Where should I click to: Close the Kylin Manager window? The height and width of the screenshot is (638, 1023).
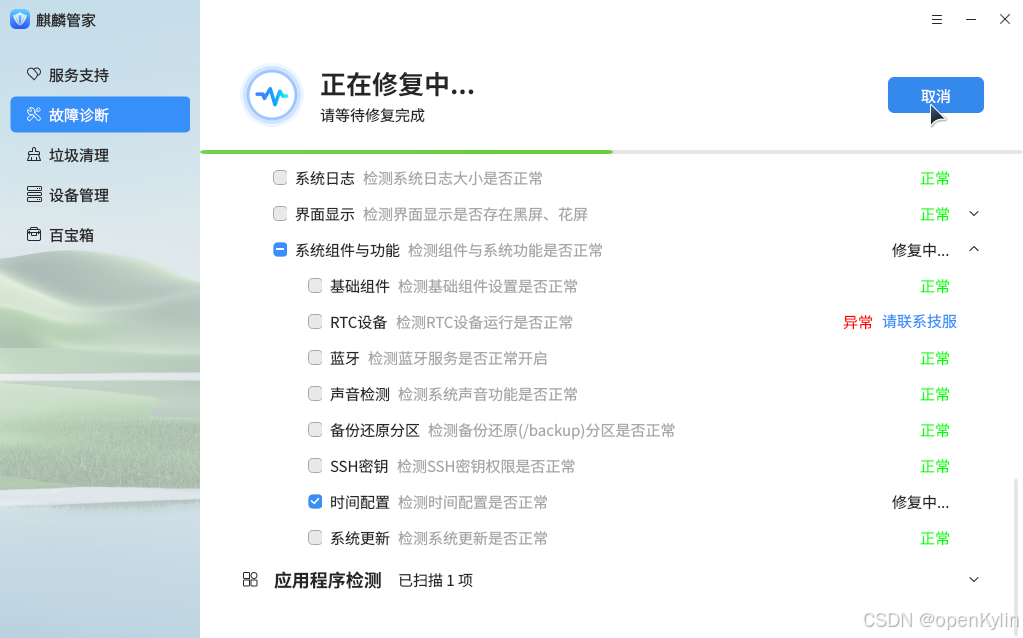[1005, 20]
